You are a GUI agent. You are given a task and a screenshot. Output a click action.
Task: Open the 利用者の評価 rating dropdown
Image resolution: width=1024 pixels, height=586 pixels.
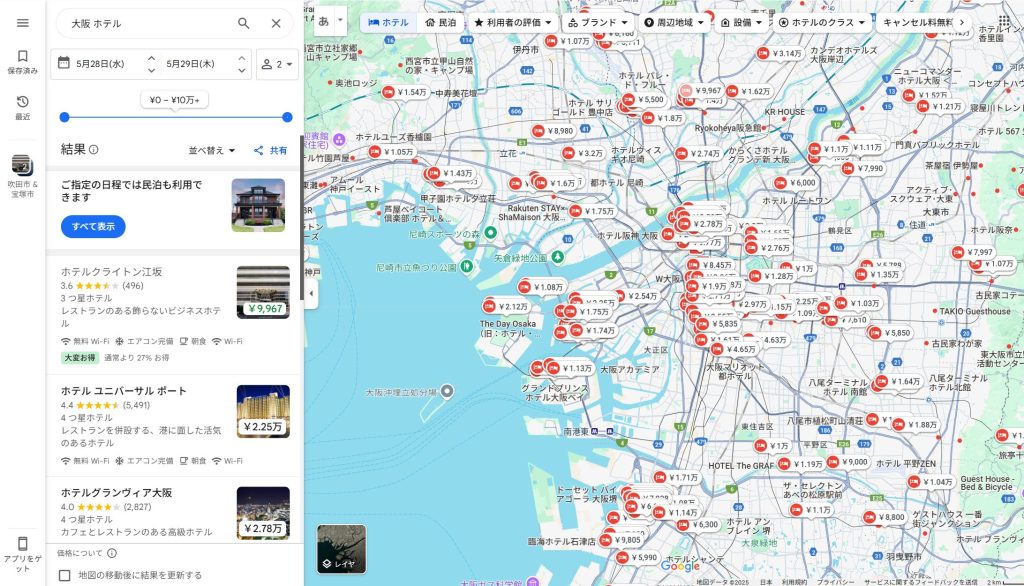(x=513, y=22)
